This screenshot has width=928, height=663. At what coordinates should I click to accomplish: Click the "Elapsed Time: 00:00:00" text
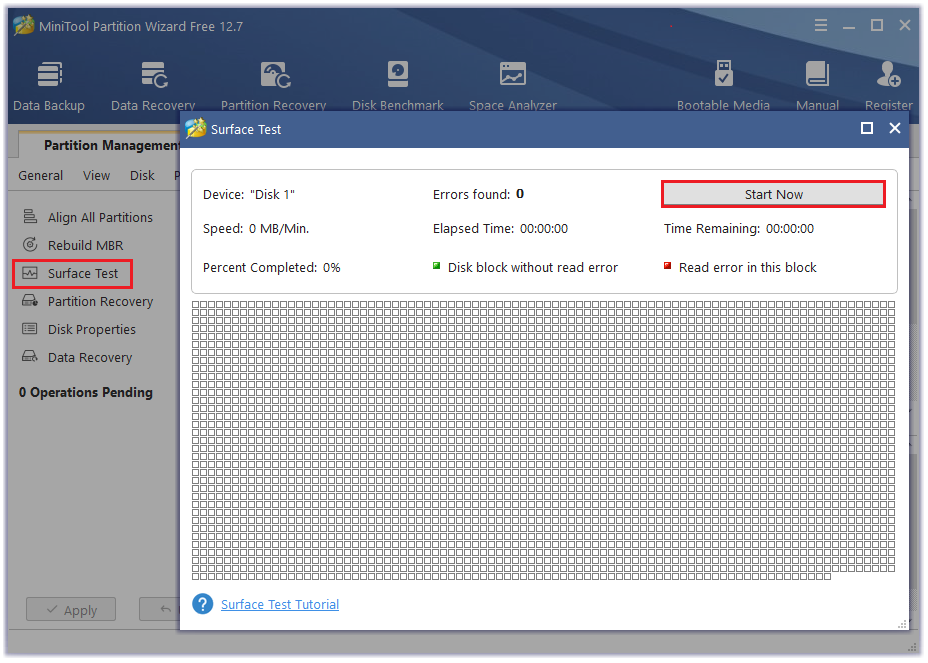pos(500,228)
